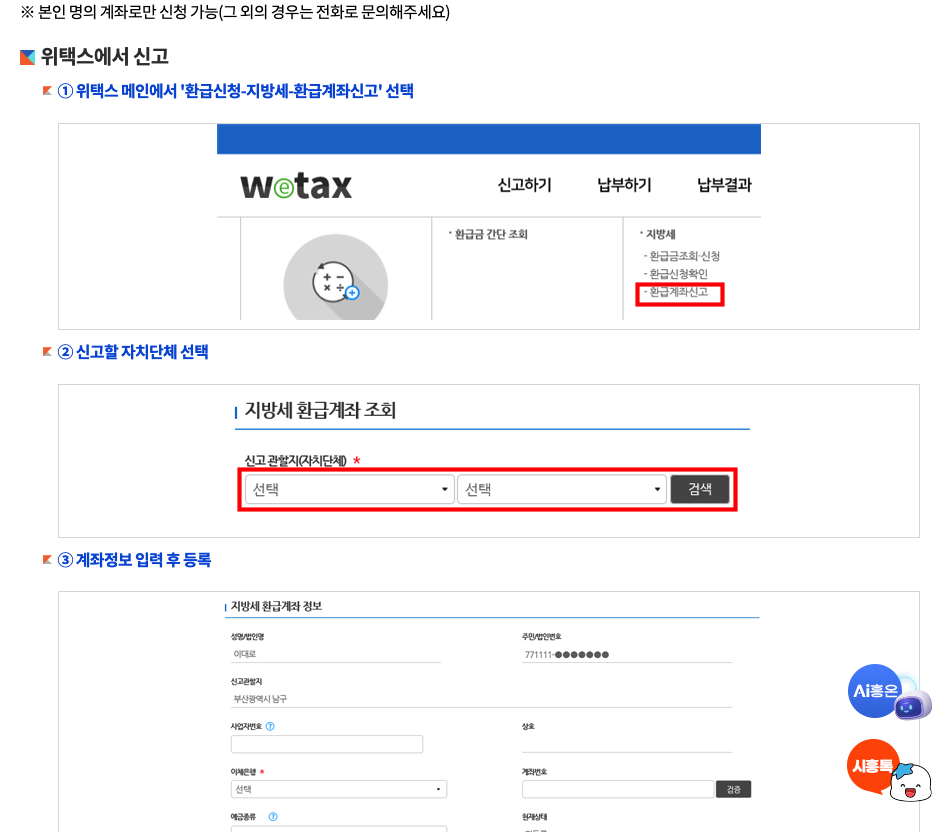The image size is (940, 832).
Task: Expand the second 선택 dropdown beside 검색
Action: [562, 489]
